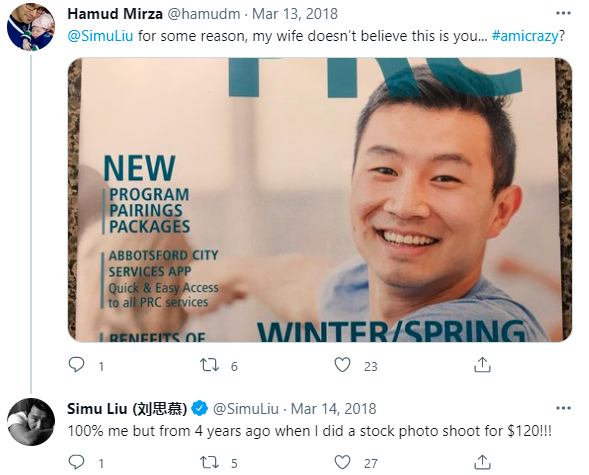View the magazine cover photo

[320, 200]
